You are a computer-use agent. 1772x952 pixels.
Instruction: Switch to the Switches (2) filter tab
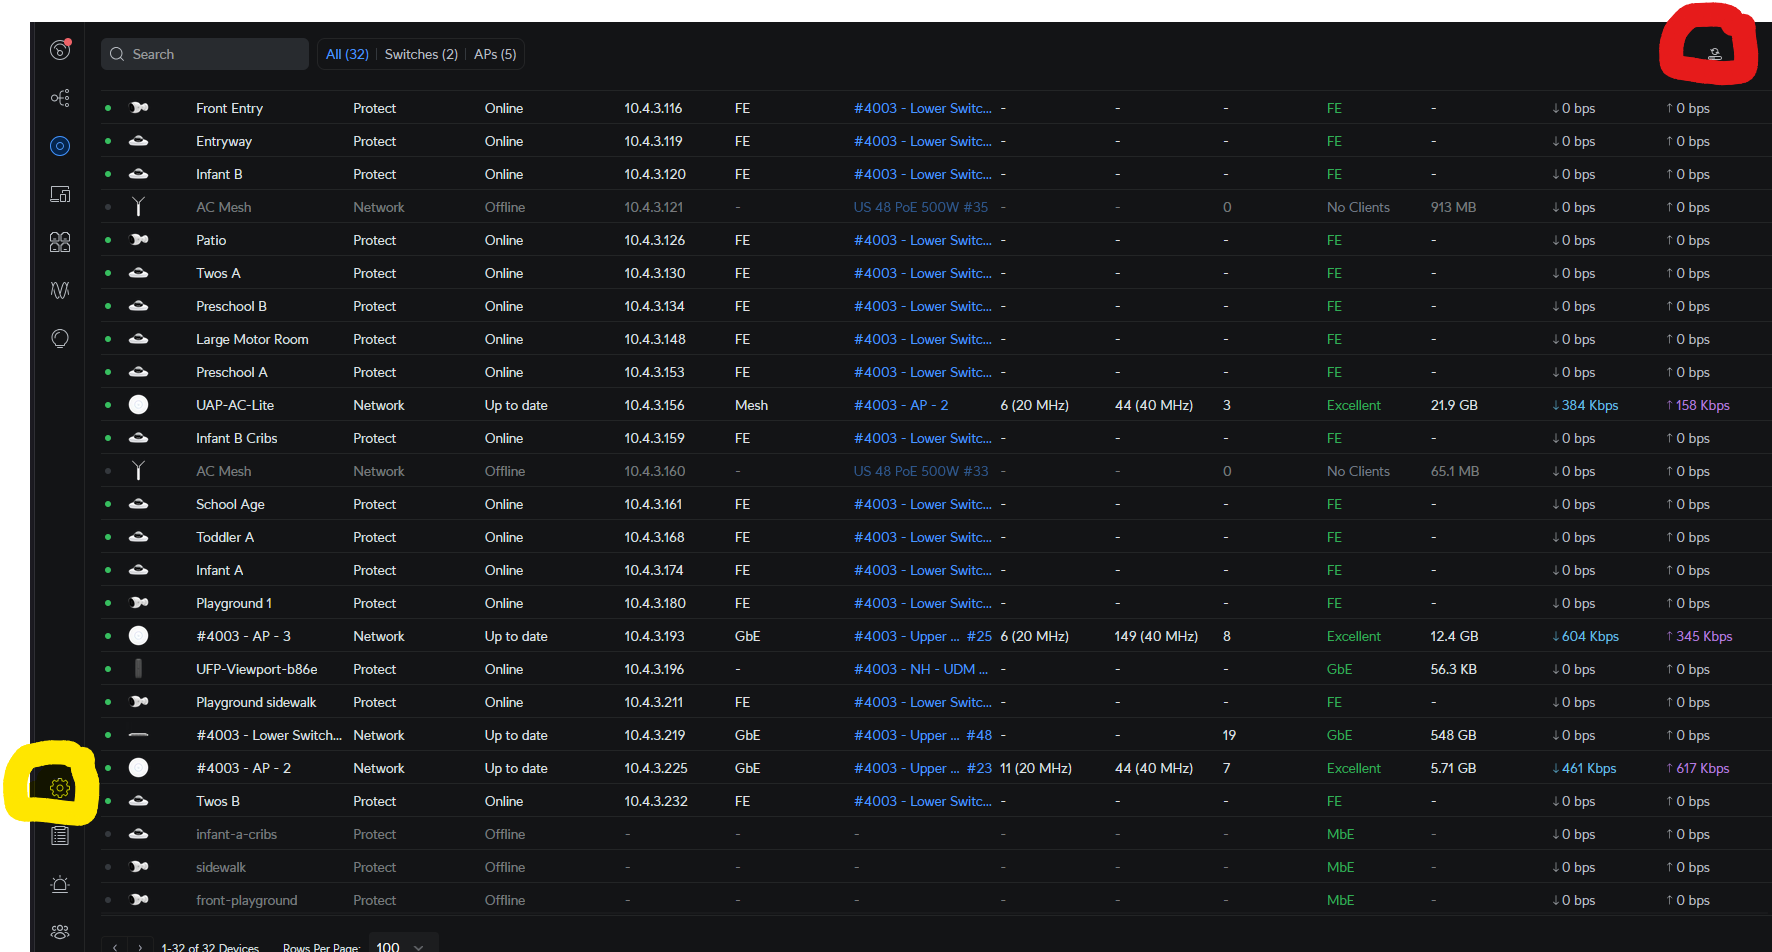(x=421, y=54)
